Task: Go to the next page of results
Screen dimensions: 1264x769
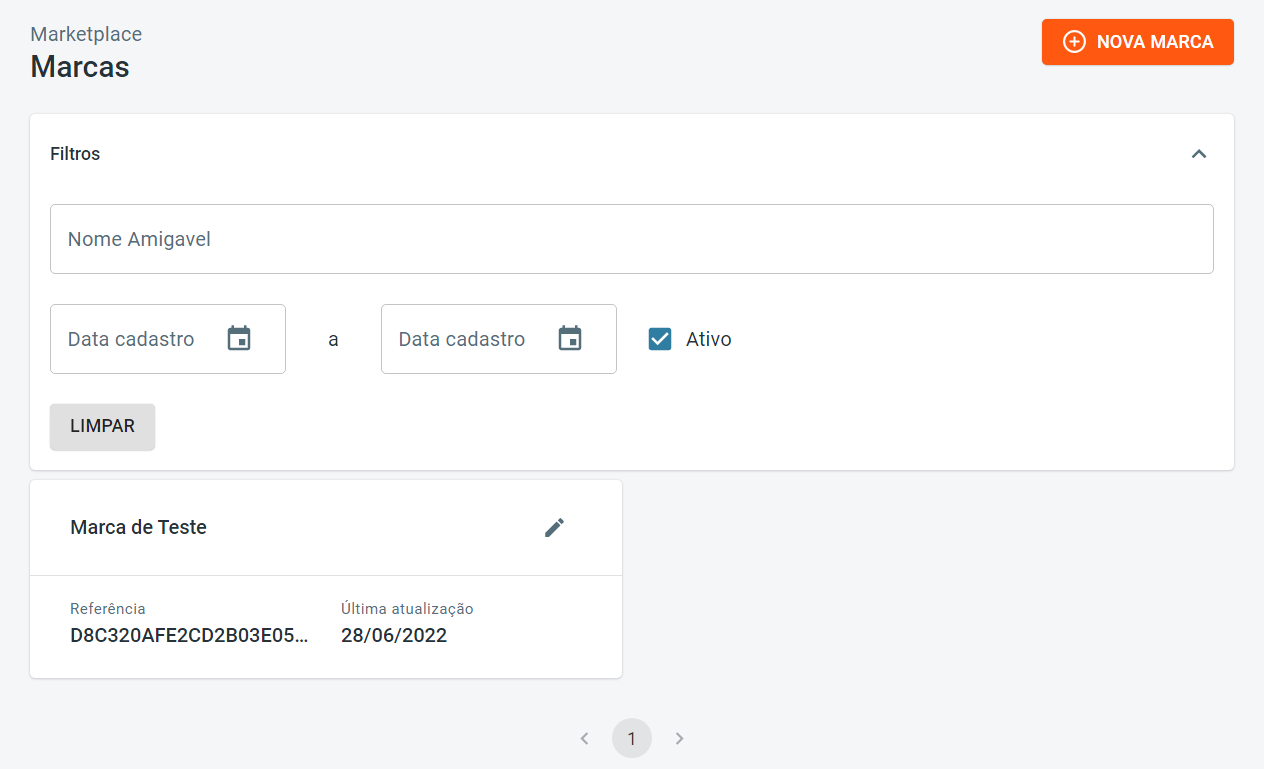Action: [679, 739]
